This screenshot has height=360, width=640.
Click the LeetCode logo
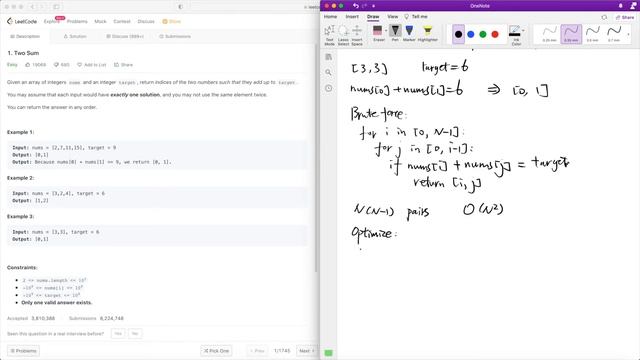[x=22, y=21]
